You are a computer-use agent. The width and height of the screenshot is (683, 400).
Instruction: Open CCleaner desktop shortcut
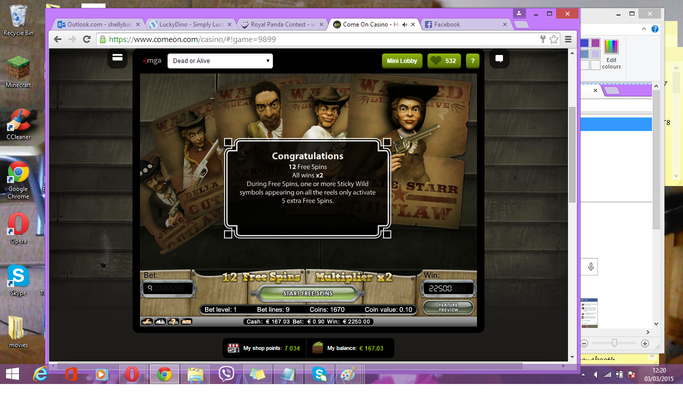pyautogui.click(x=18, y=124)
